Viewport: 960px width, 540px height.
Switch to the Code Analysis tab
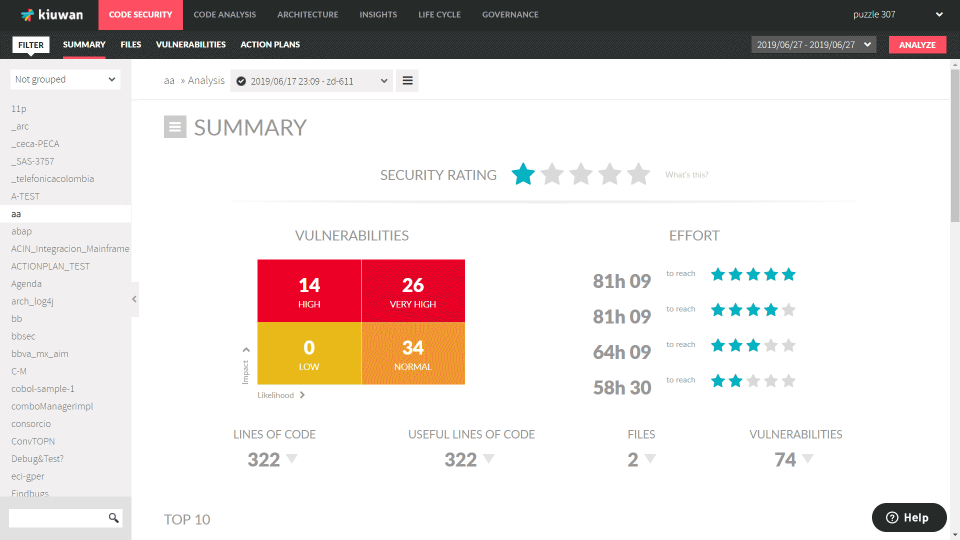coord(224,15)
